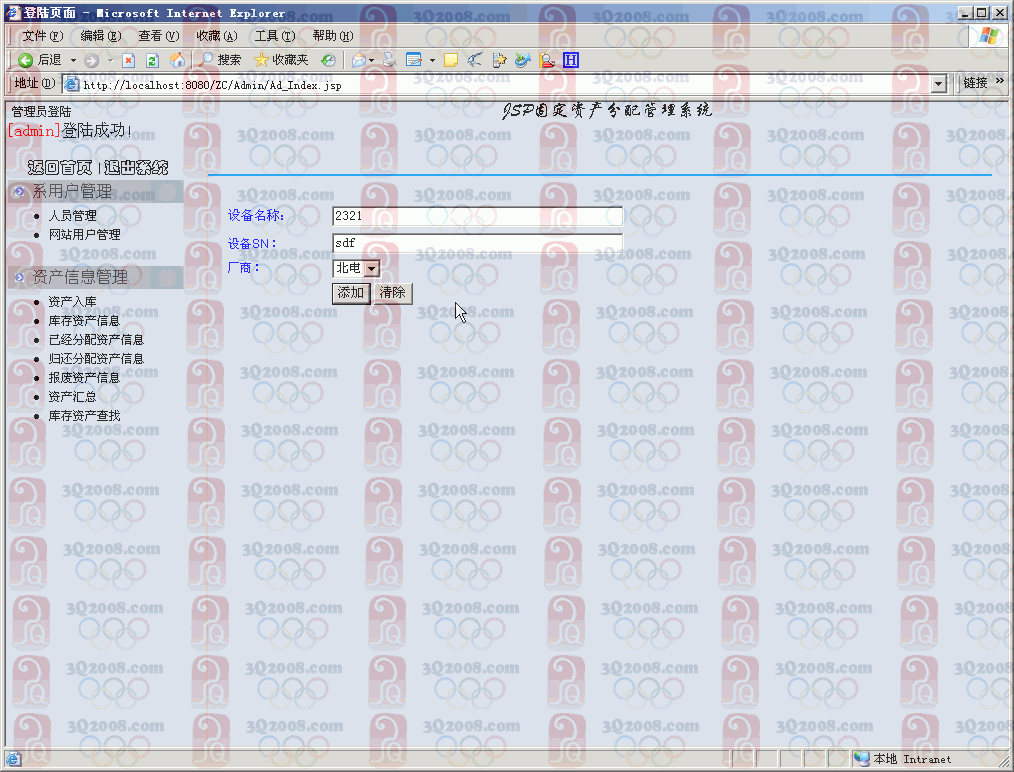Minimize the Internet Explorer window

(966, 13)
